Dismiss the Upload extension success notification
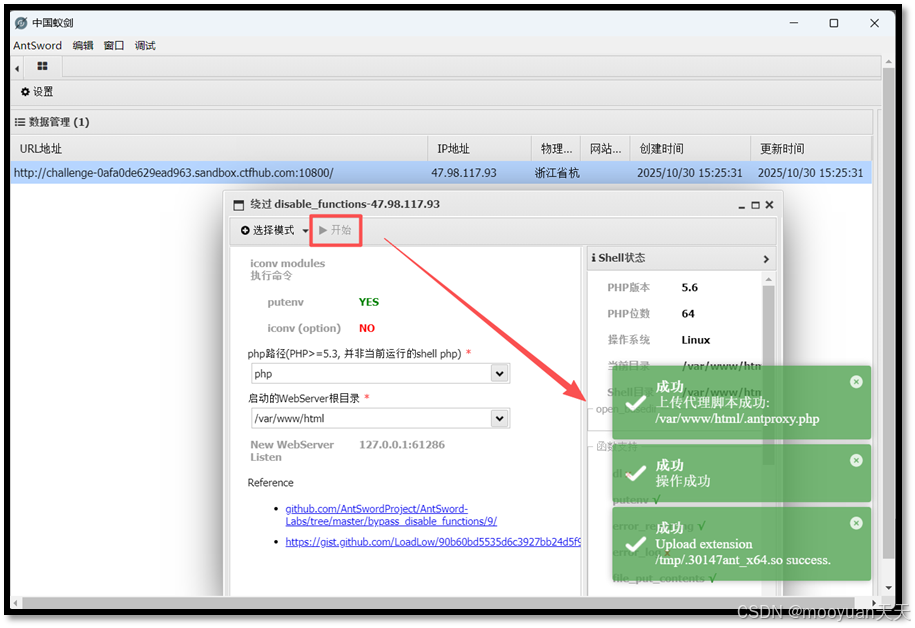The image size is (915, 628). [x=856, y=523]
